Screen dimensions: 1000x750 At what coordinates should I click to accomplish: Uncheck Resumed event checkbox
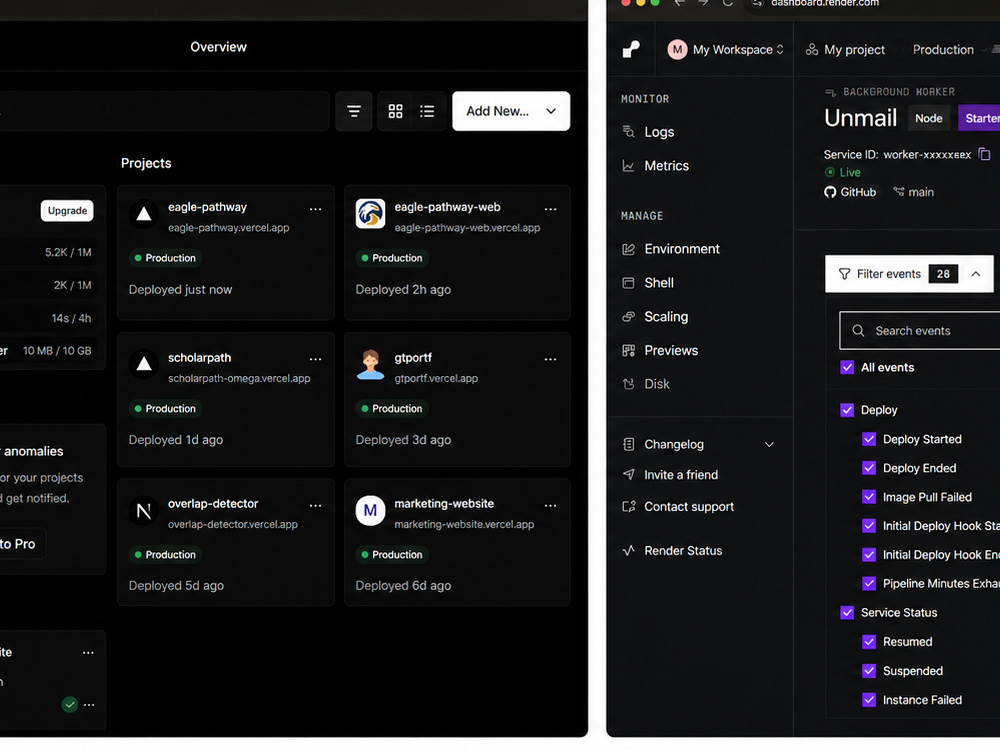pyautogui.click(x=869, y=642)
